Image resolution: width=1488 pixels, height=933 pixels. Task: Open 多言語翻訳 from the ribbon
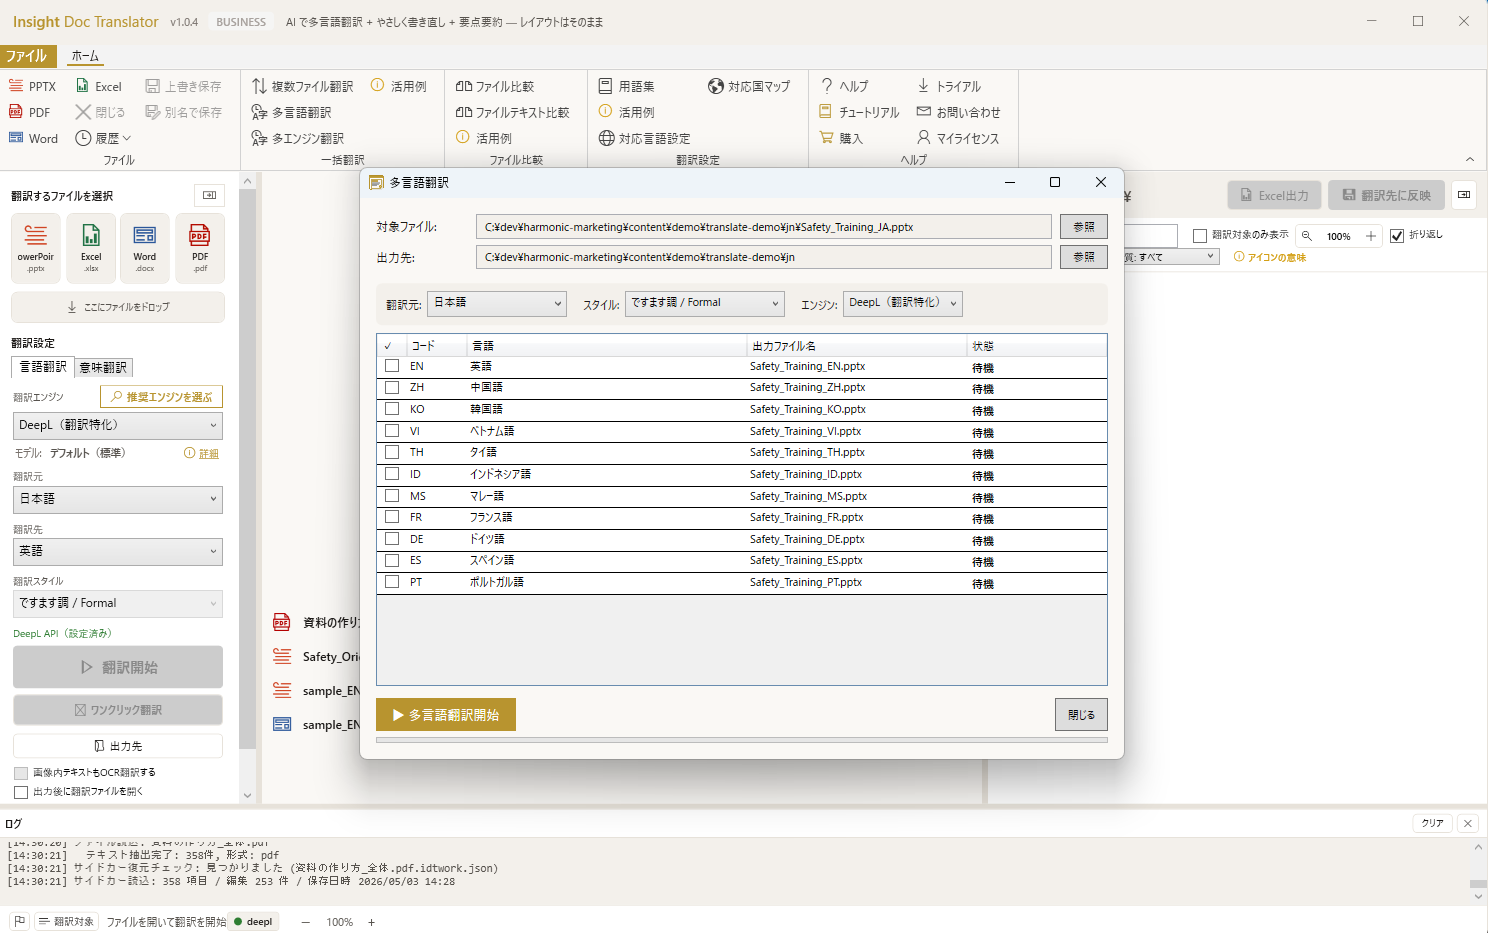(291, 112)
